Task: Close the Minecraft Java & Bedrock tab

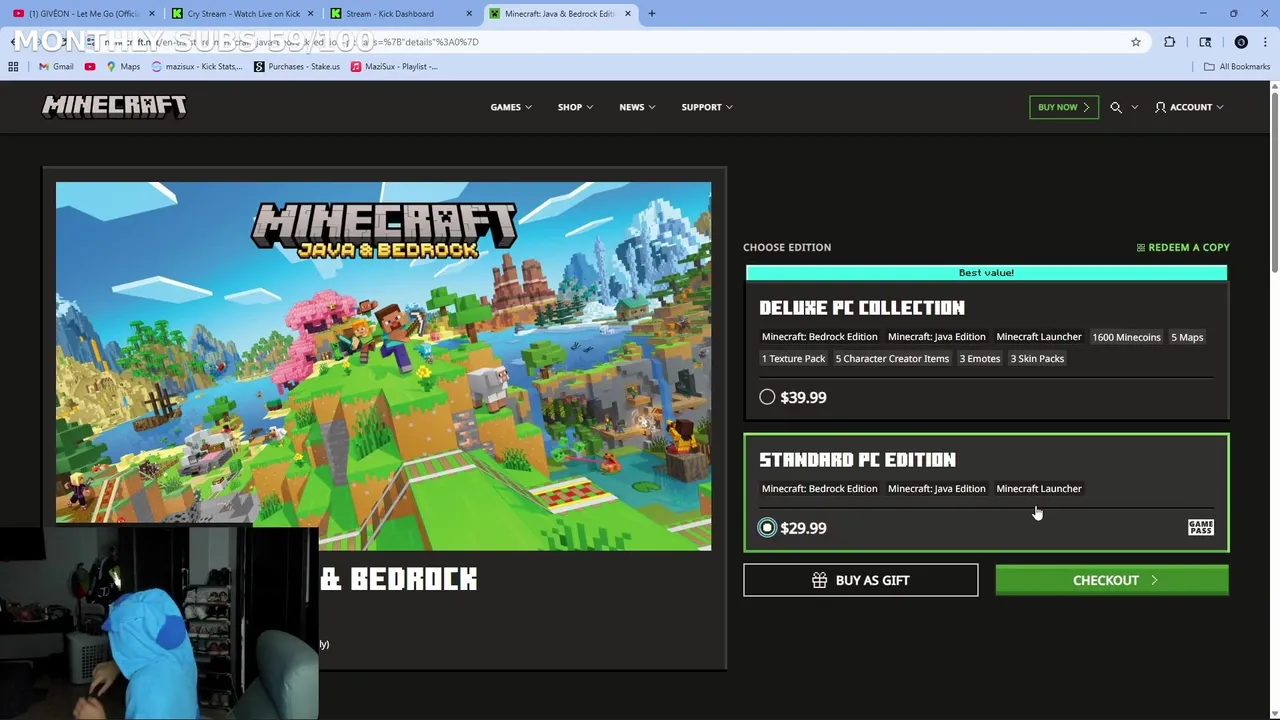Action: pos(628,14)
